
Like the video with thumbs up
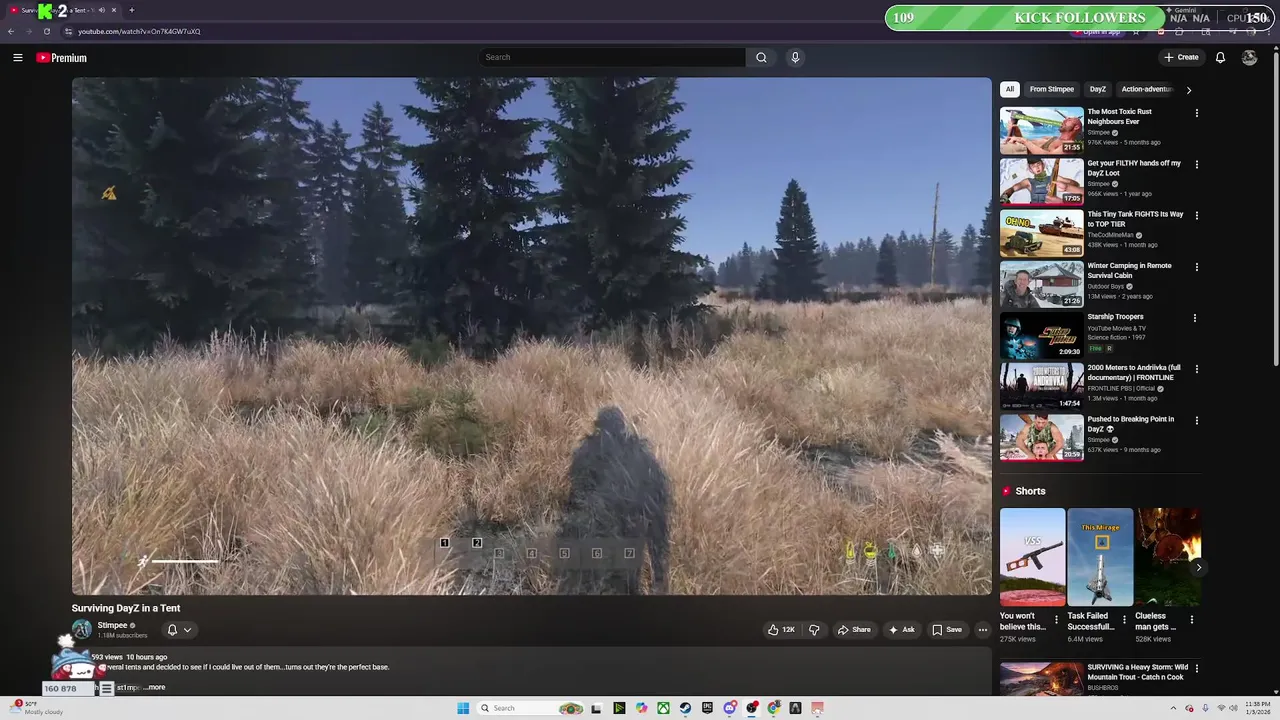pos(781,630)
